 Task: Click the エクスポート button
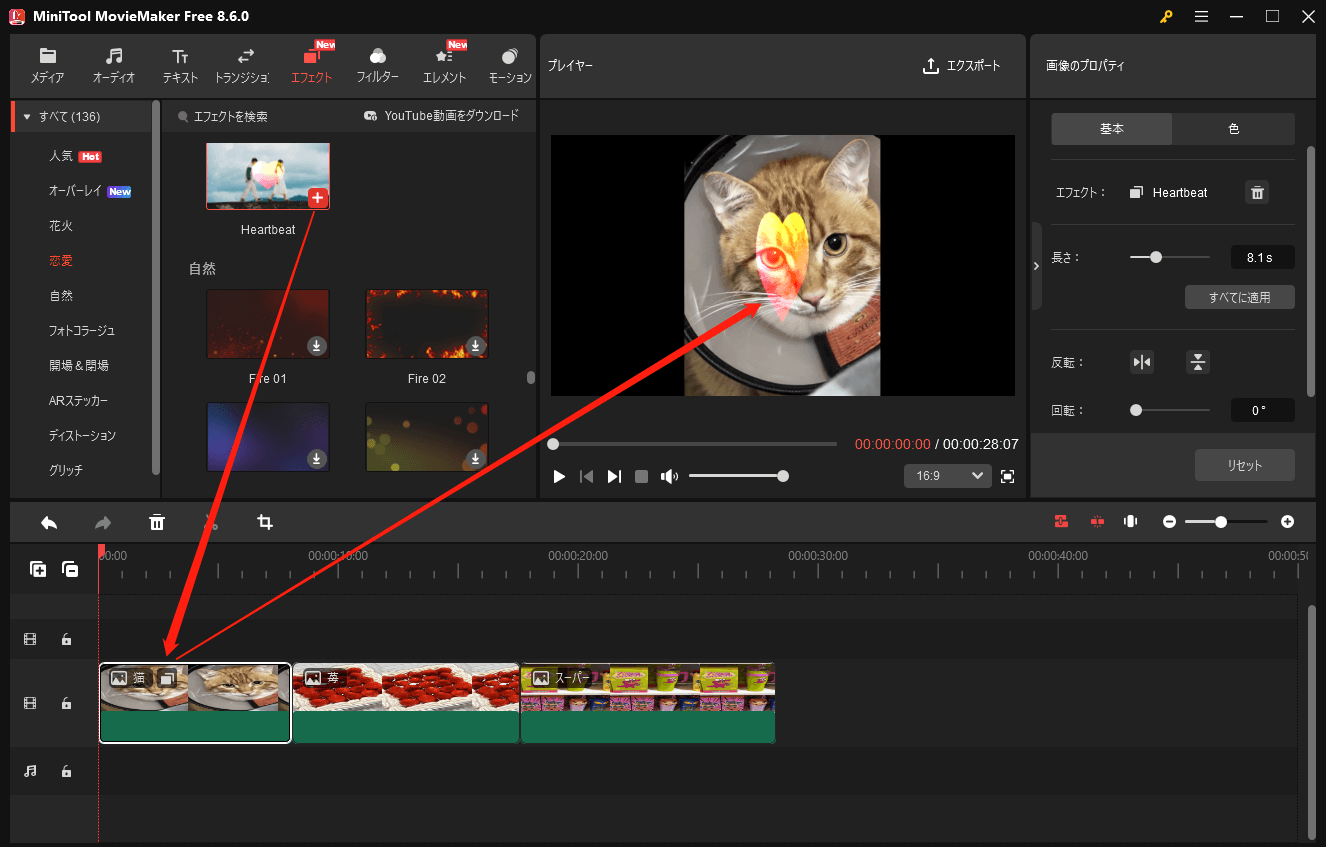962,66
